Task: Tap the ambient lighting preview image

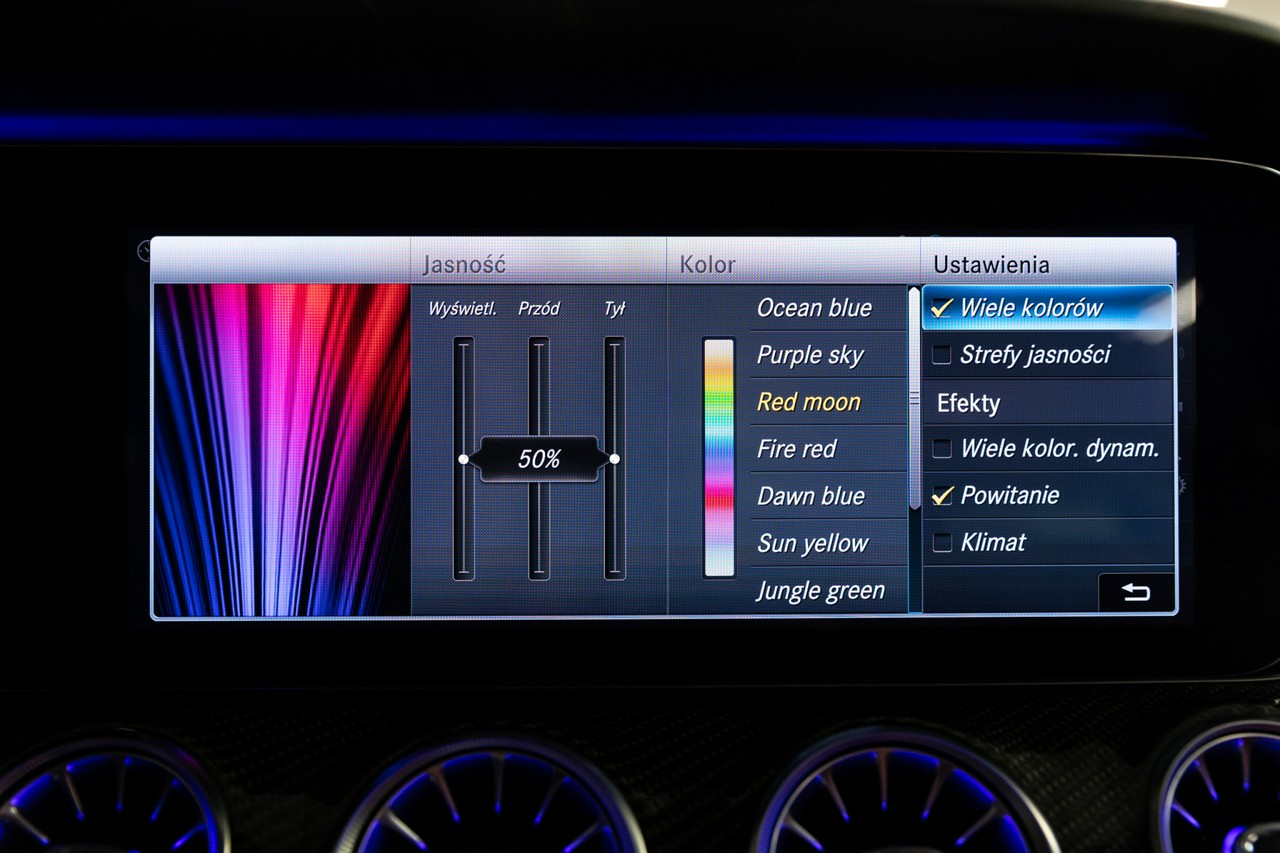Action: point(282,450)
